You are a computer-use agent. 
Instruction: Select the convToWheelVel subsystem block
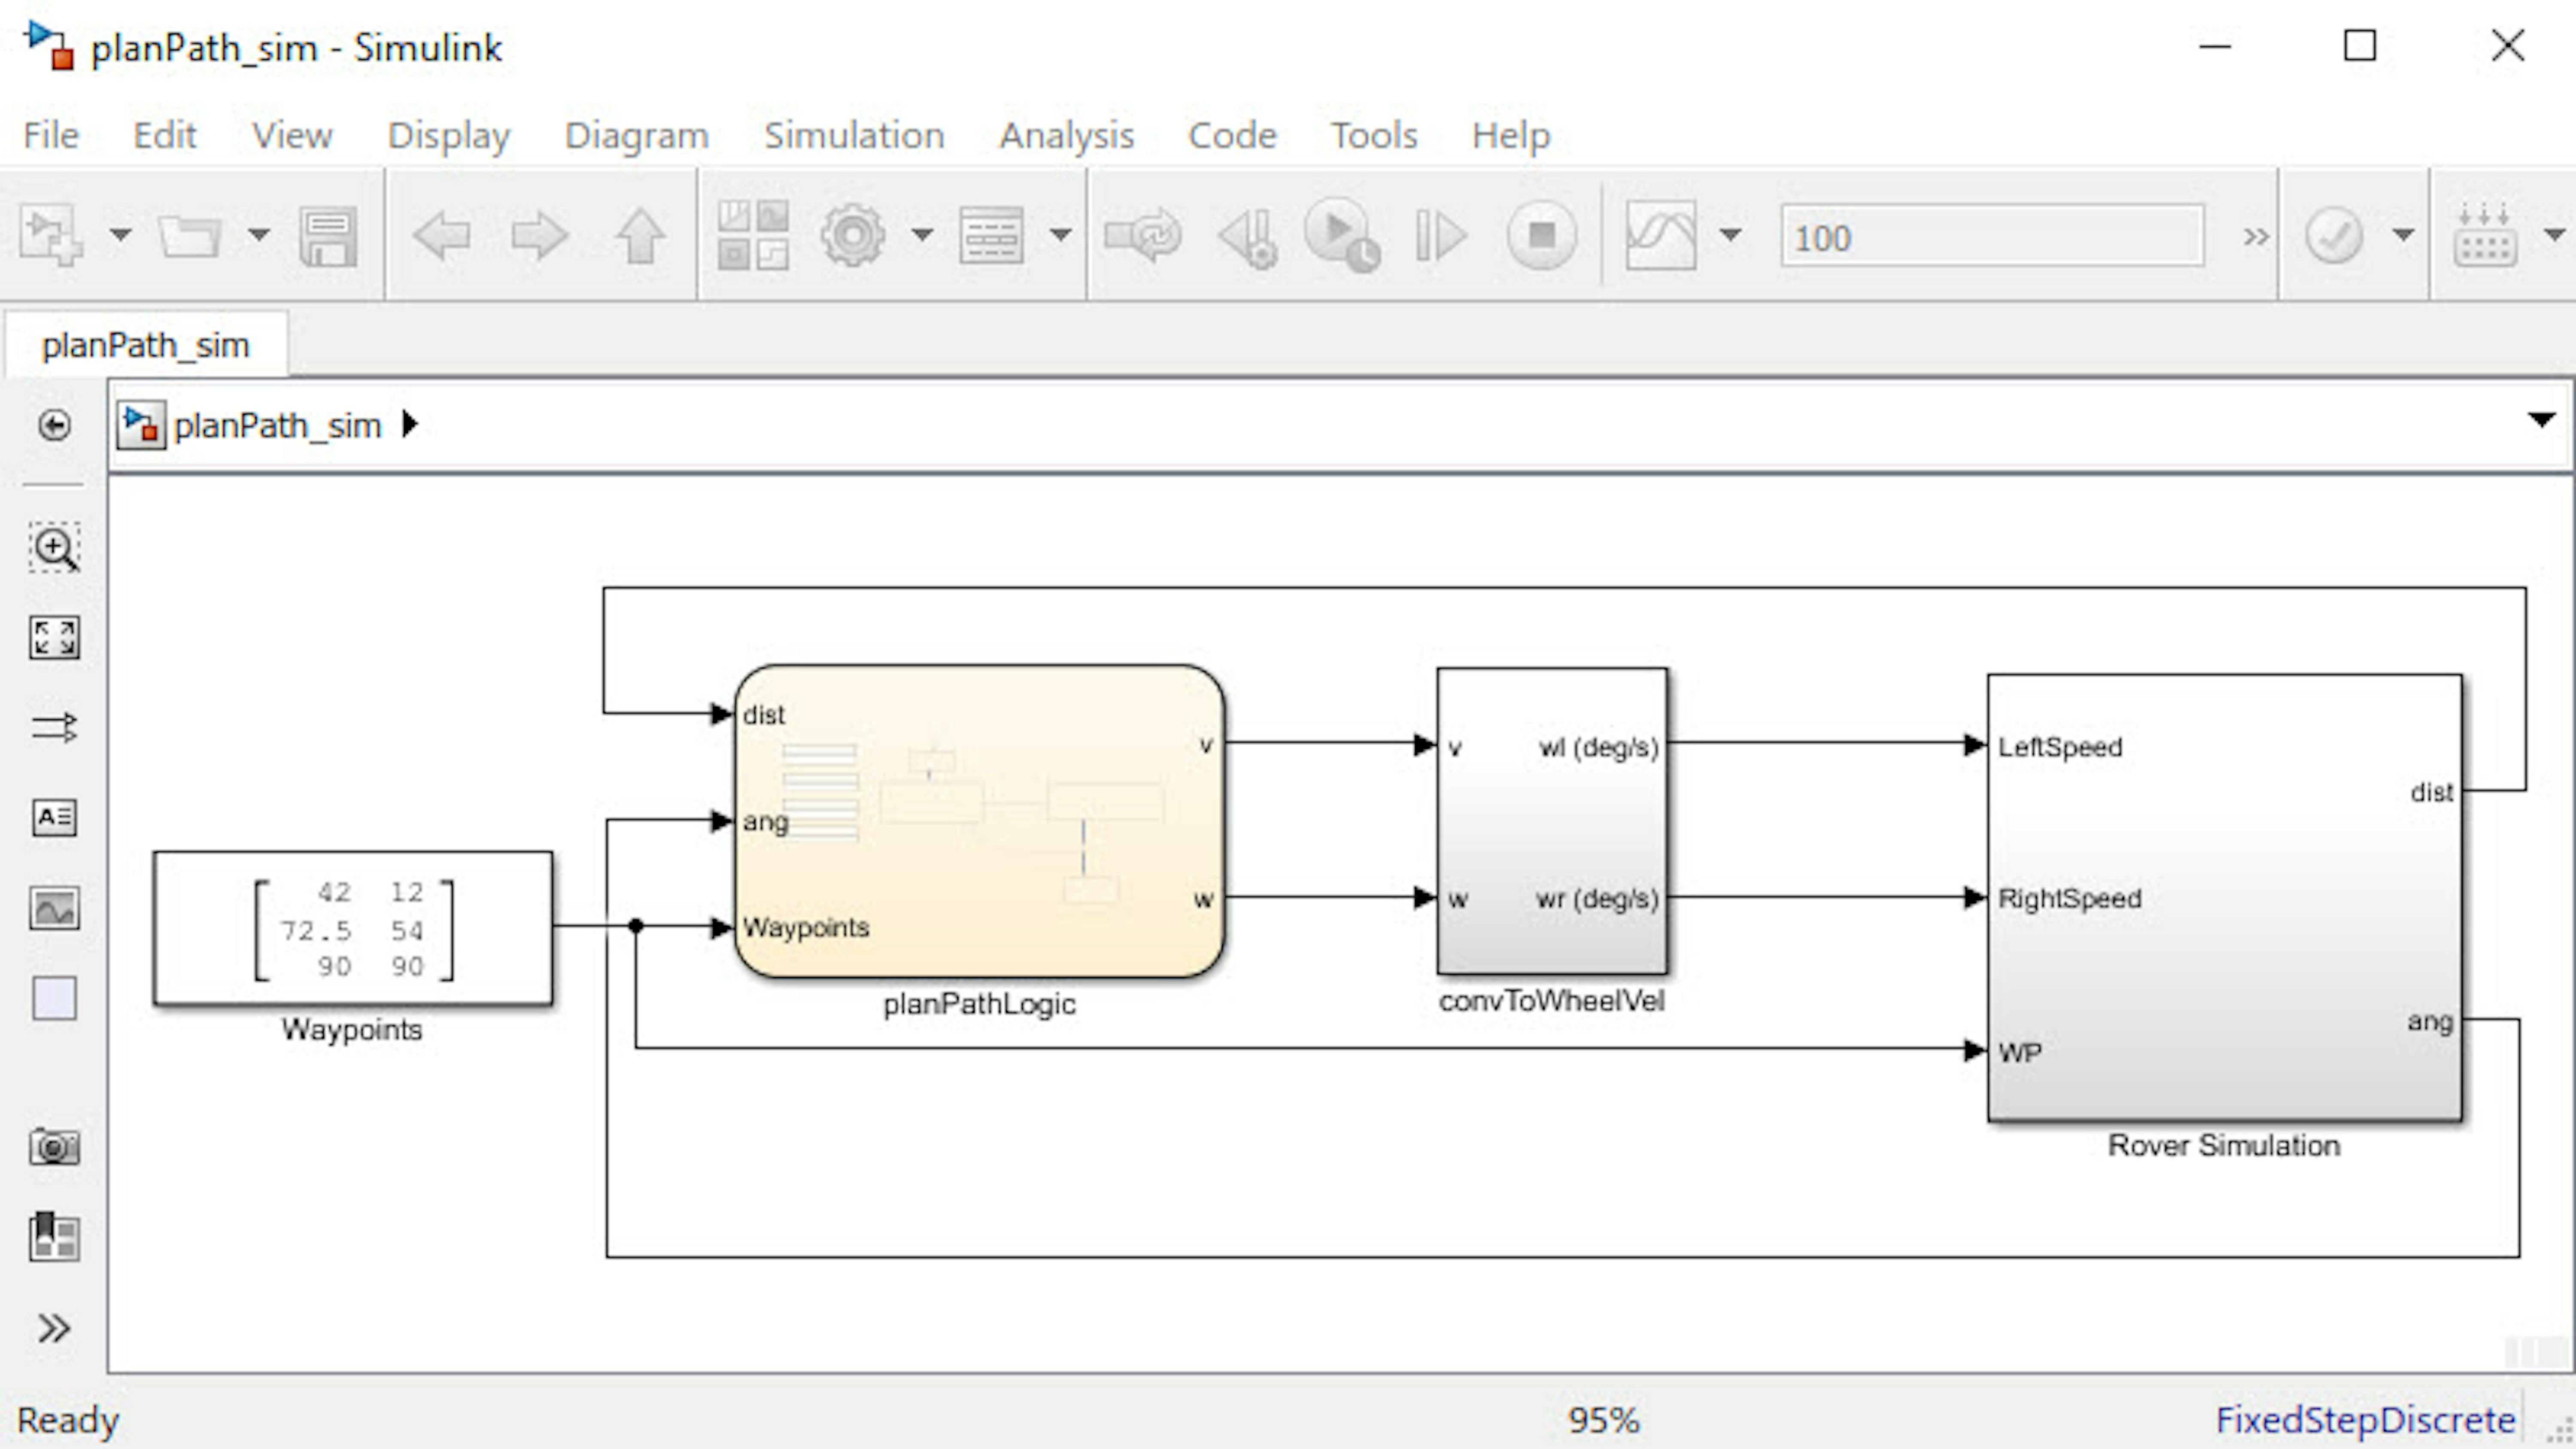[x=1552, y=821]
